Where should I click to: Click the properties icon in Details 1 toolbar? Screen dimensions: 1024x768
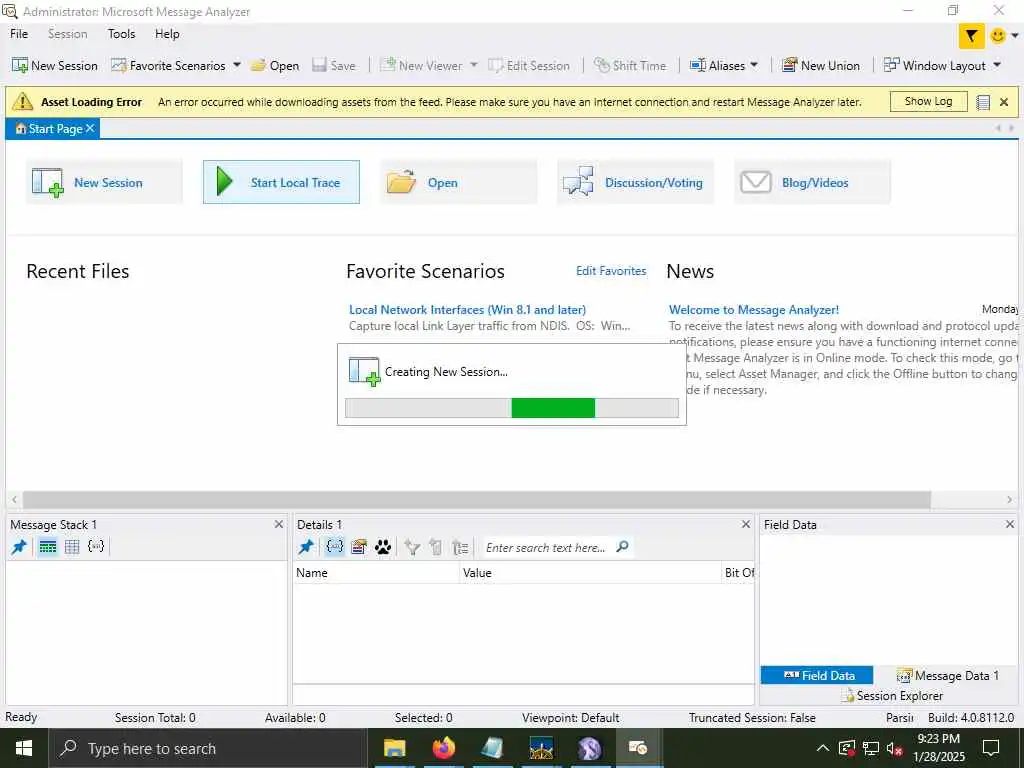pos(359,547)
